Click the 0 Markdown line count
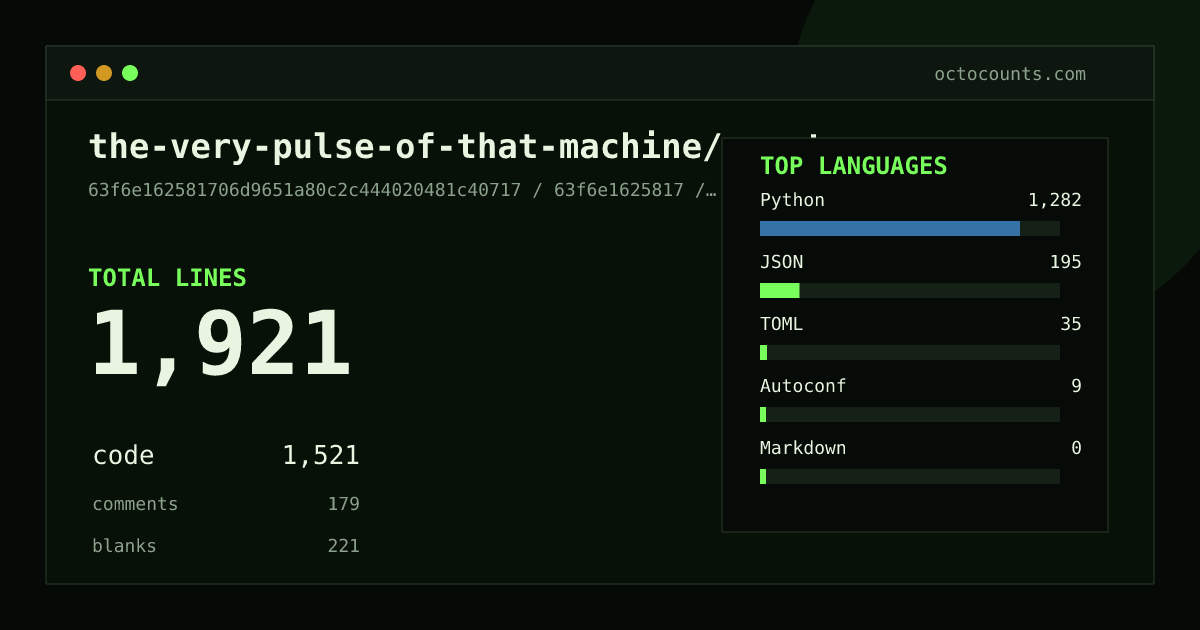Viewport: 1200px width, 630px height. 1076,448
